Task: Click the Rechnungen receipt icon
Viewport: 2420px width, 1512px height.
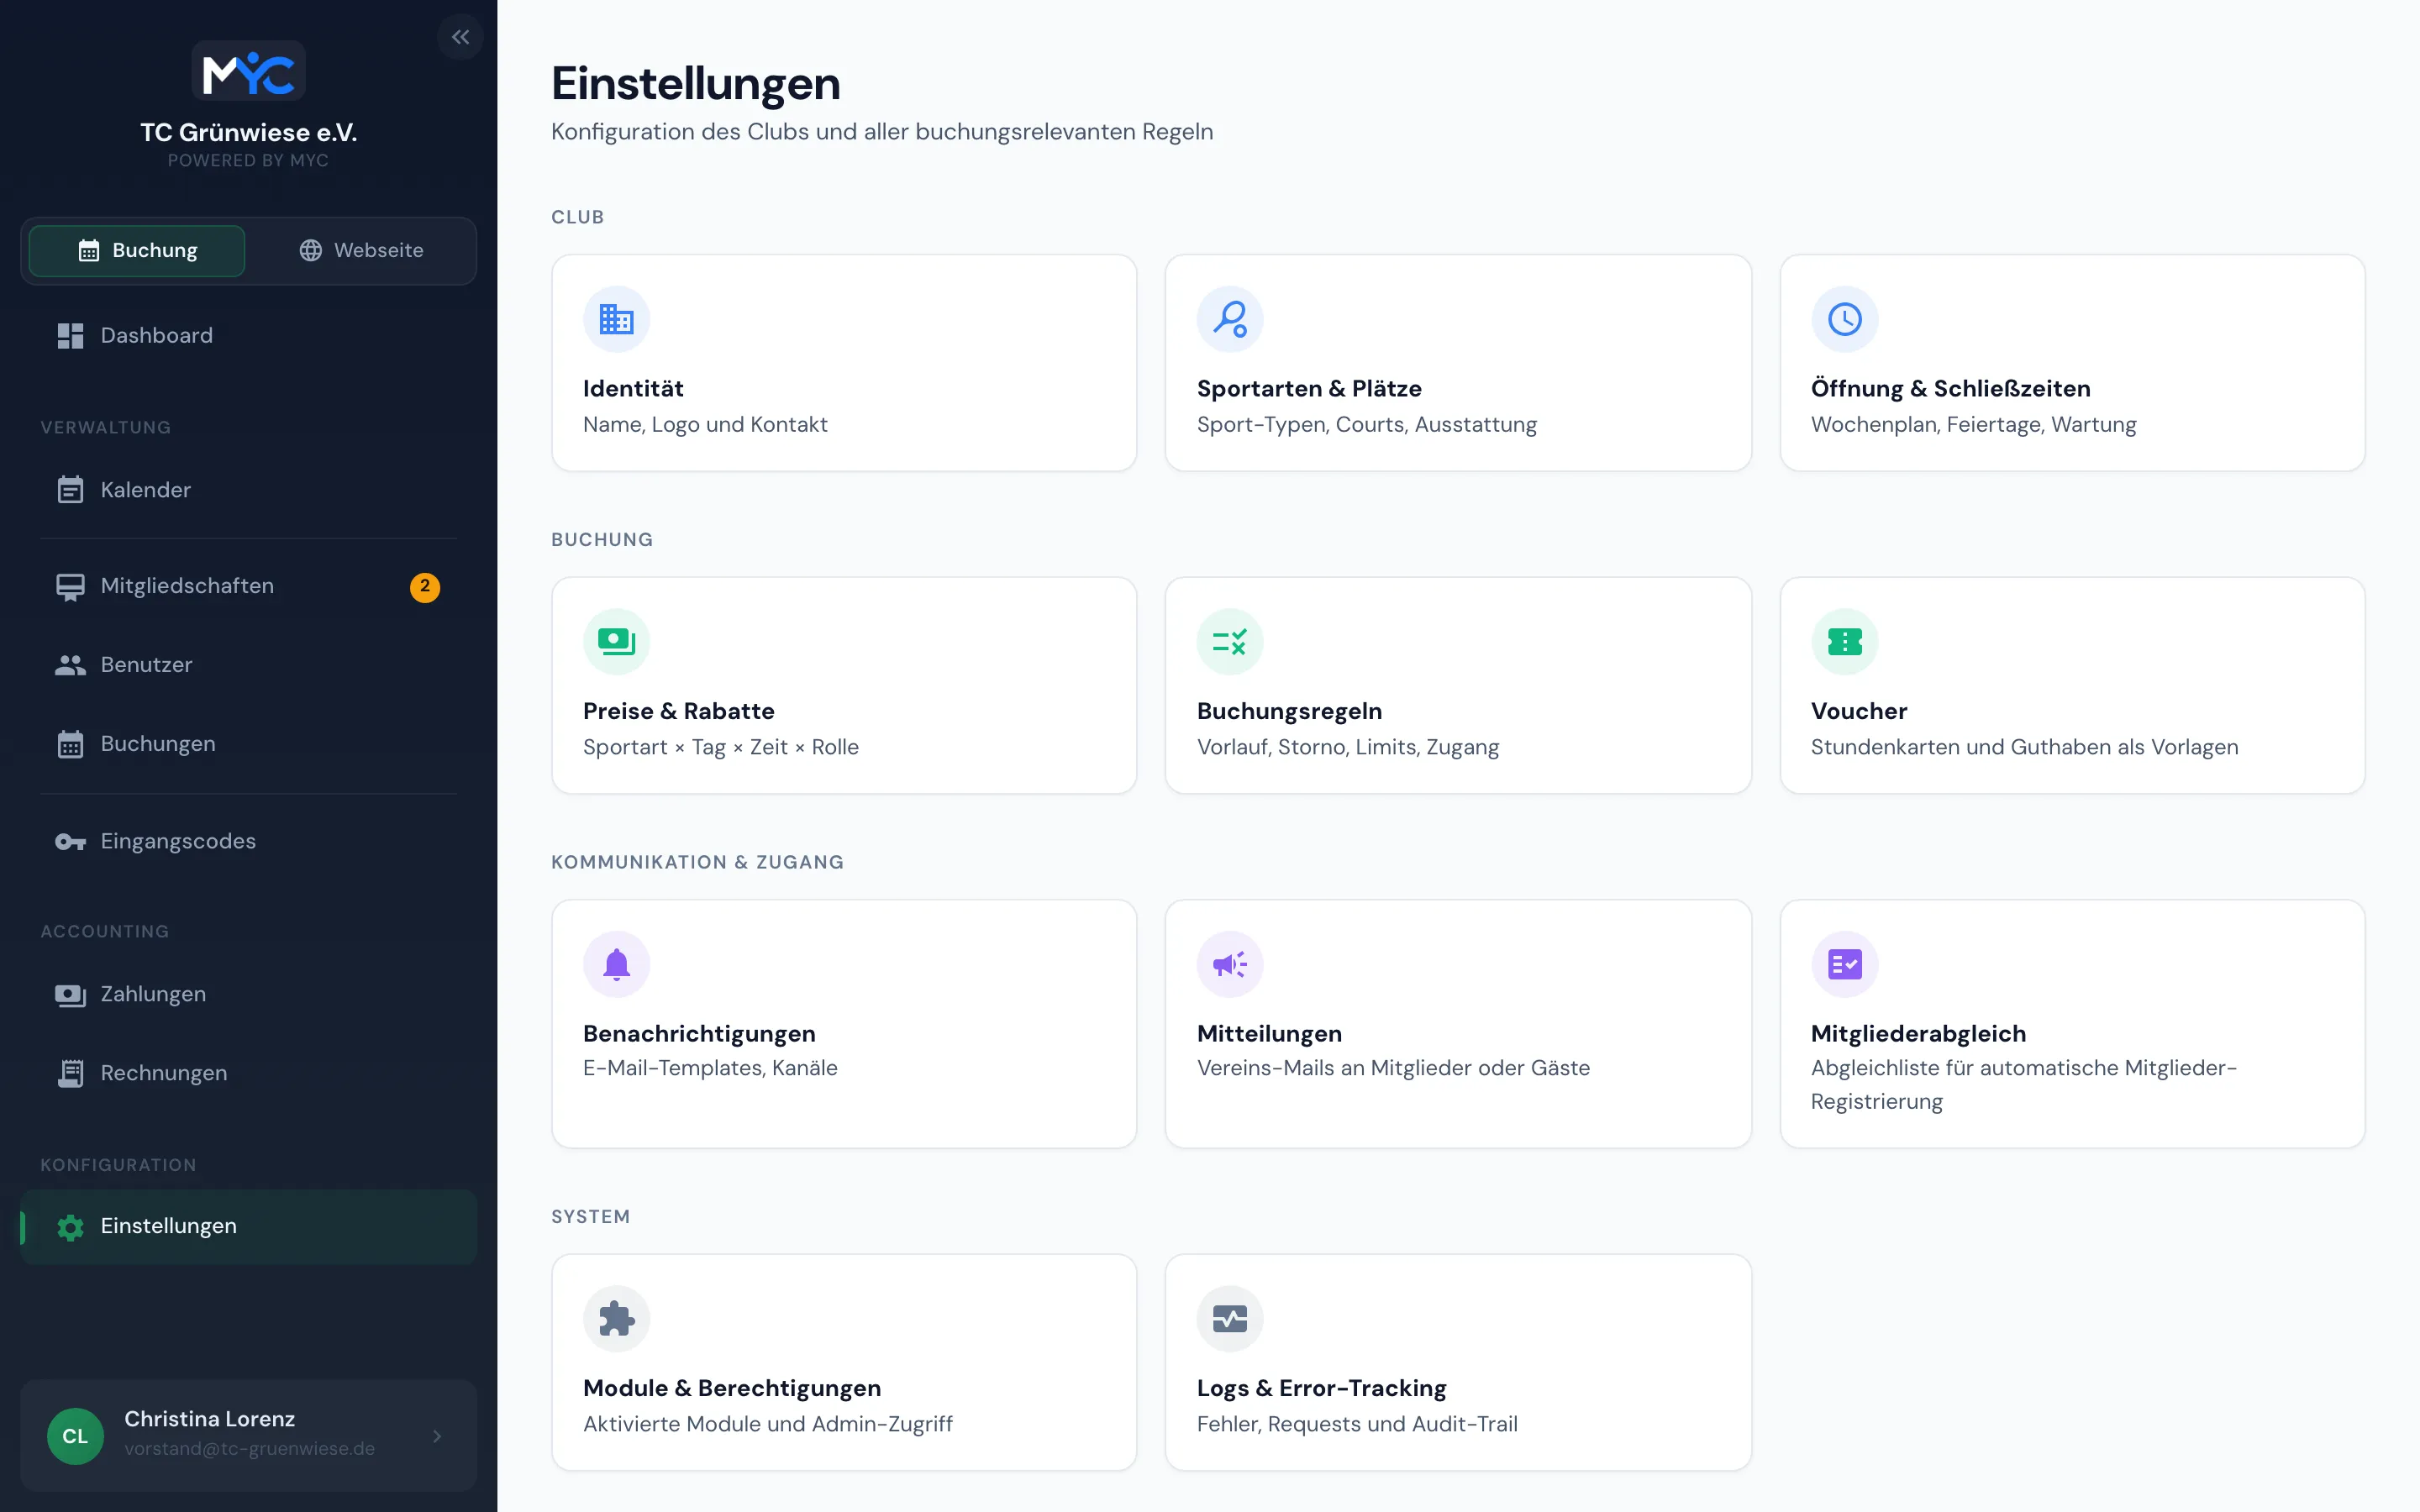Action: tap(70, 1073)
